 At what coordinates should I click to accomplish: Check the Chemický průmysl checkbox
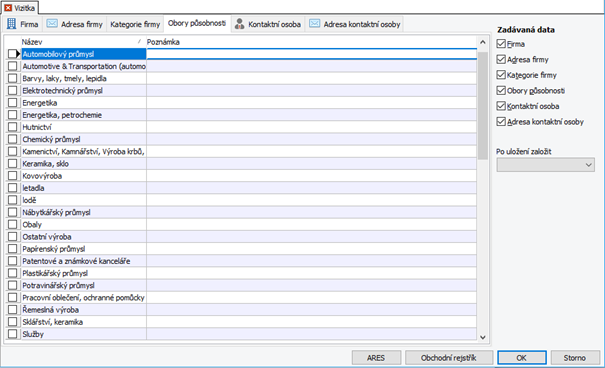pos(12,139)
